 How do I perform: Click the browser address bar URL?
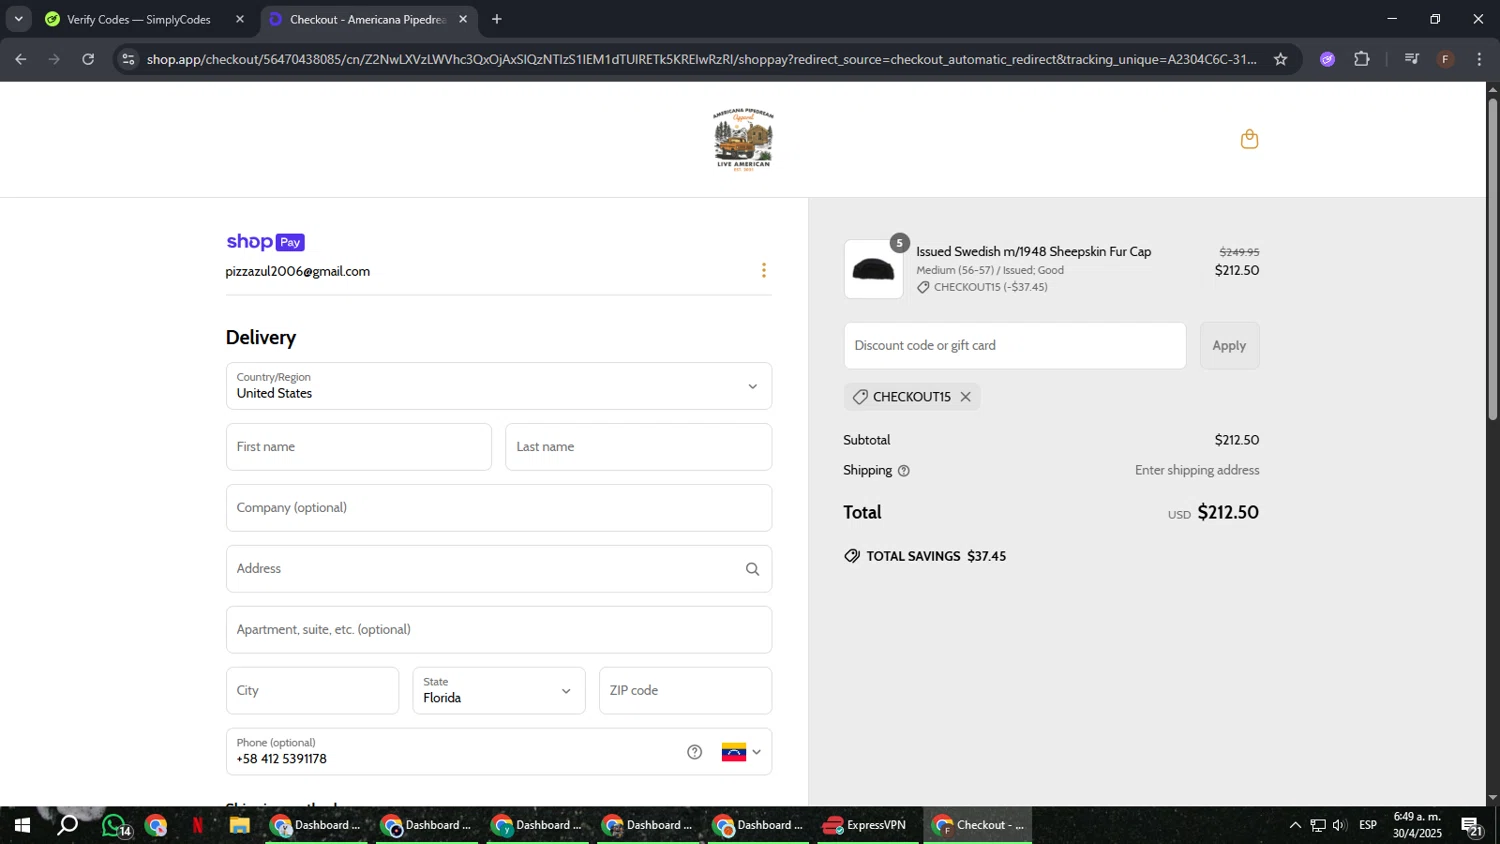click(x=700, y=59)
